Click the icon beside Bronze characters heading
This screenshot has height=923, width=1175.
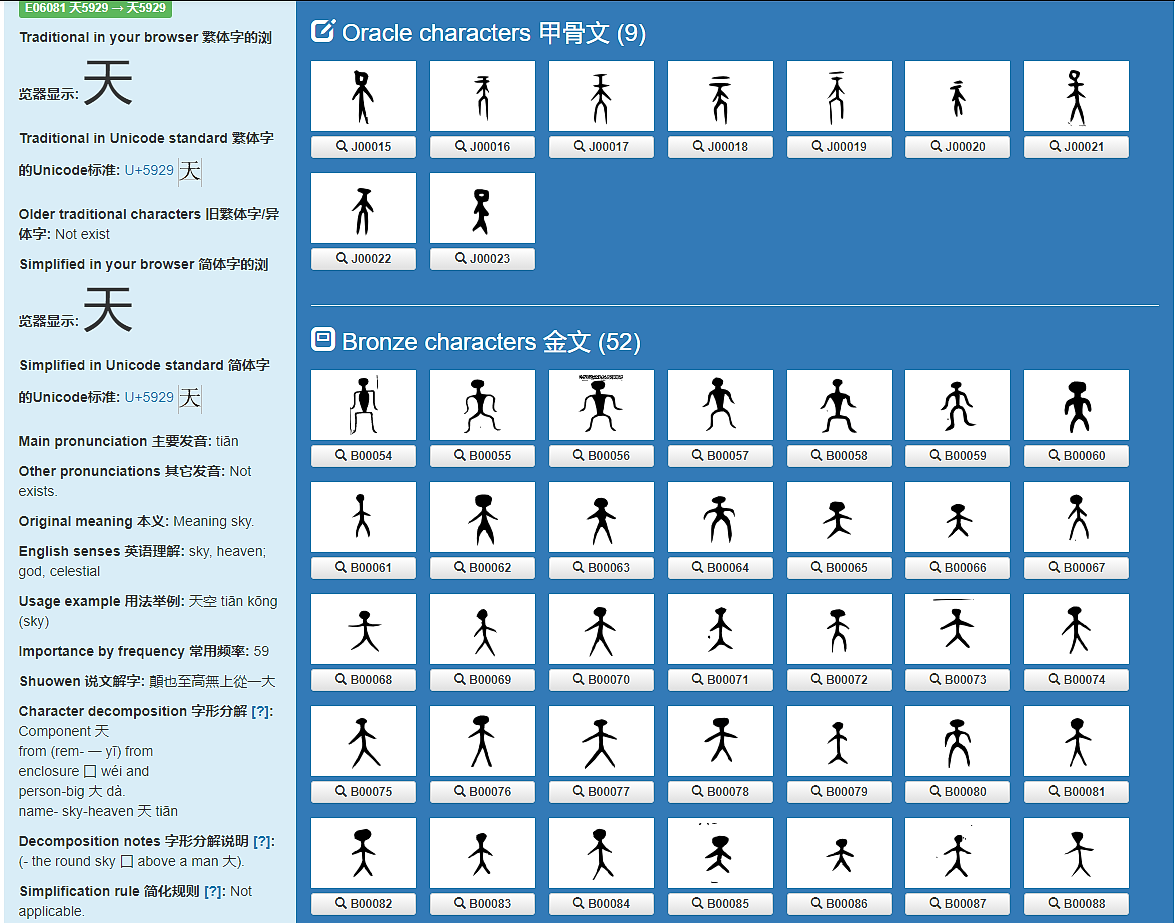pyautogui.click(x=323, y=340)
